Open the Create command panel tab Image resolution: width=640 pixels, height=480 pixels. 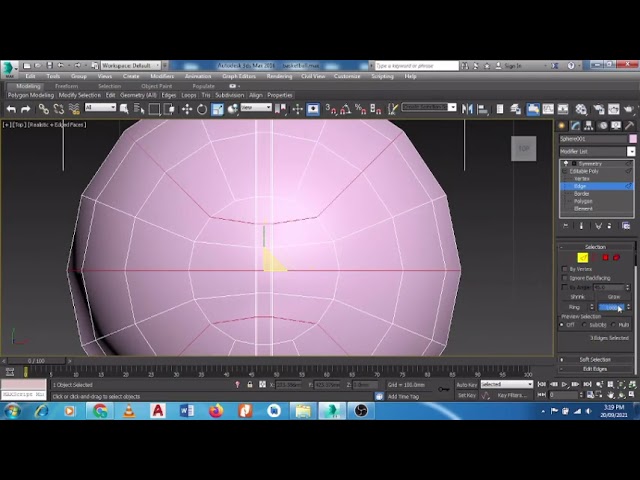point(562,126)
